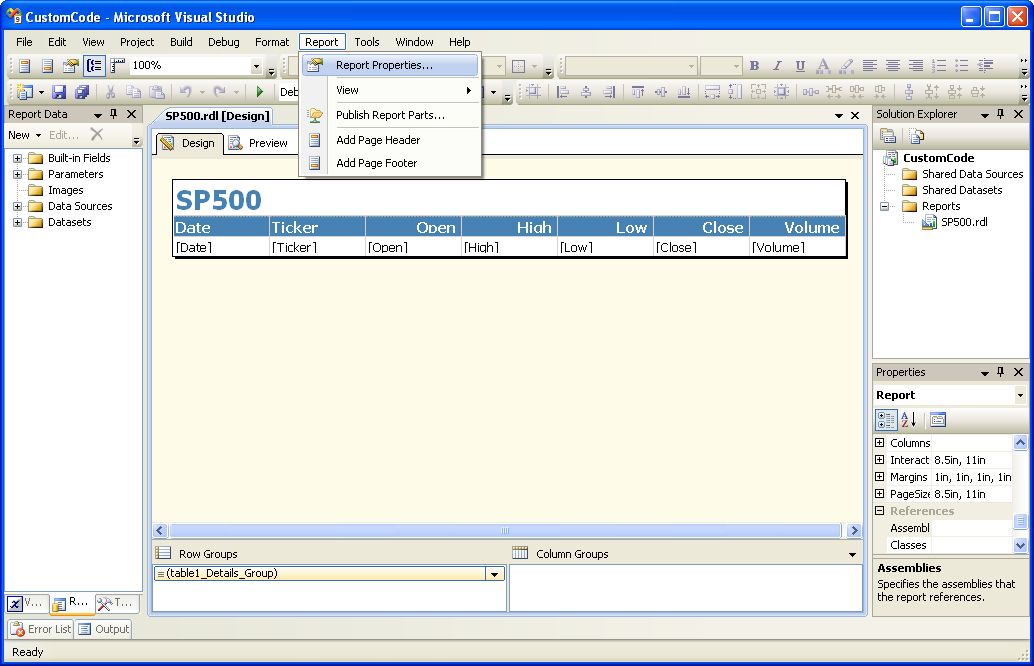Select the SP500 title textbox

[508, 200]
